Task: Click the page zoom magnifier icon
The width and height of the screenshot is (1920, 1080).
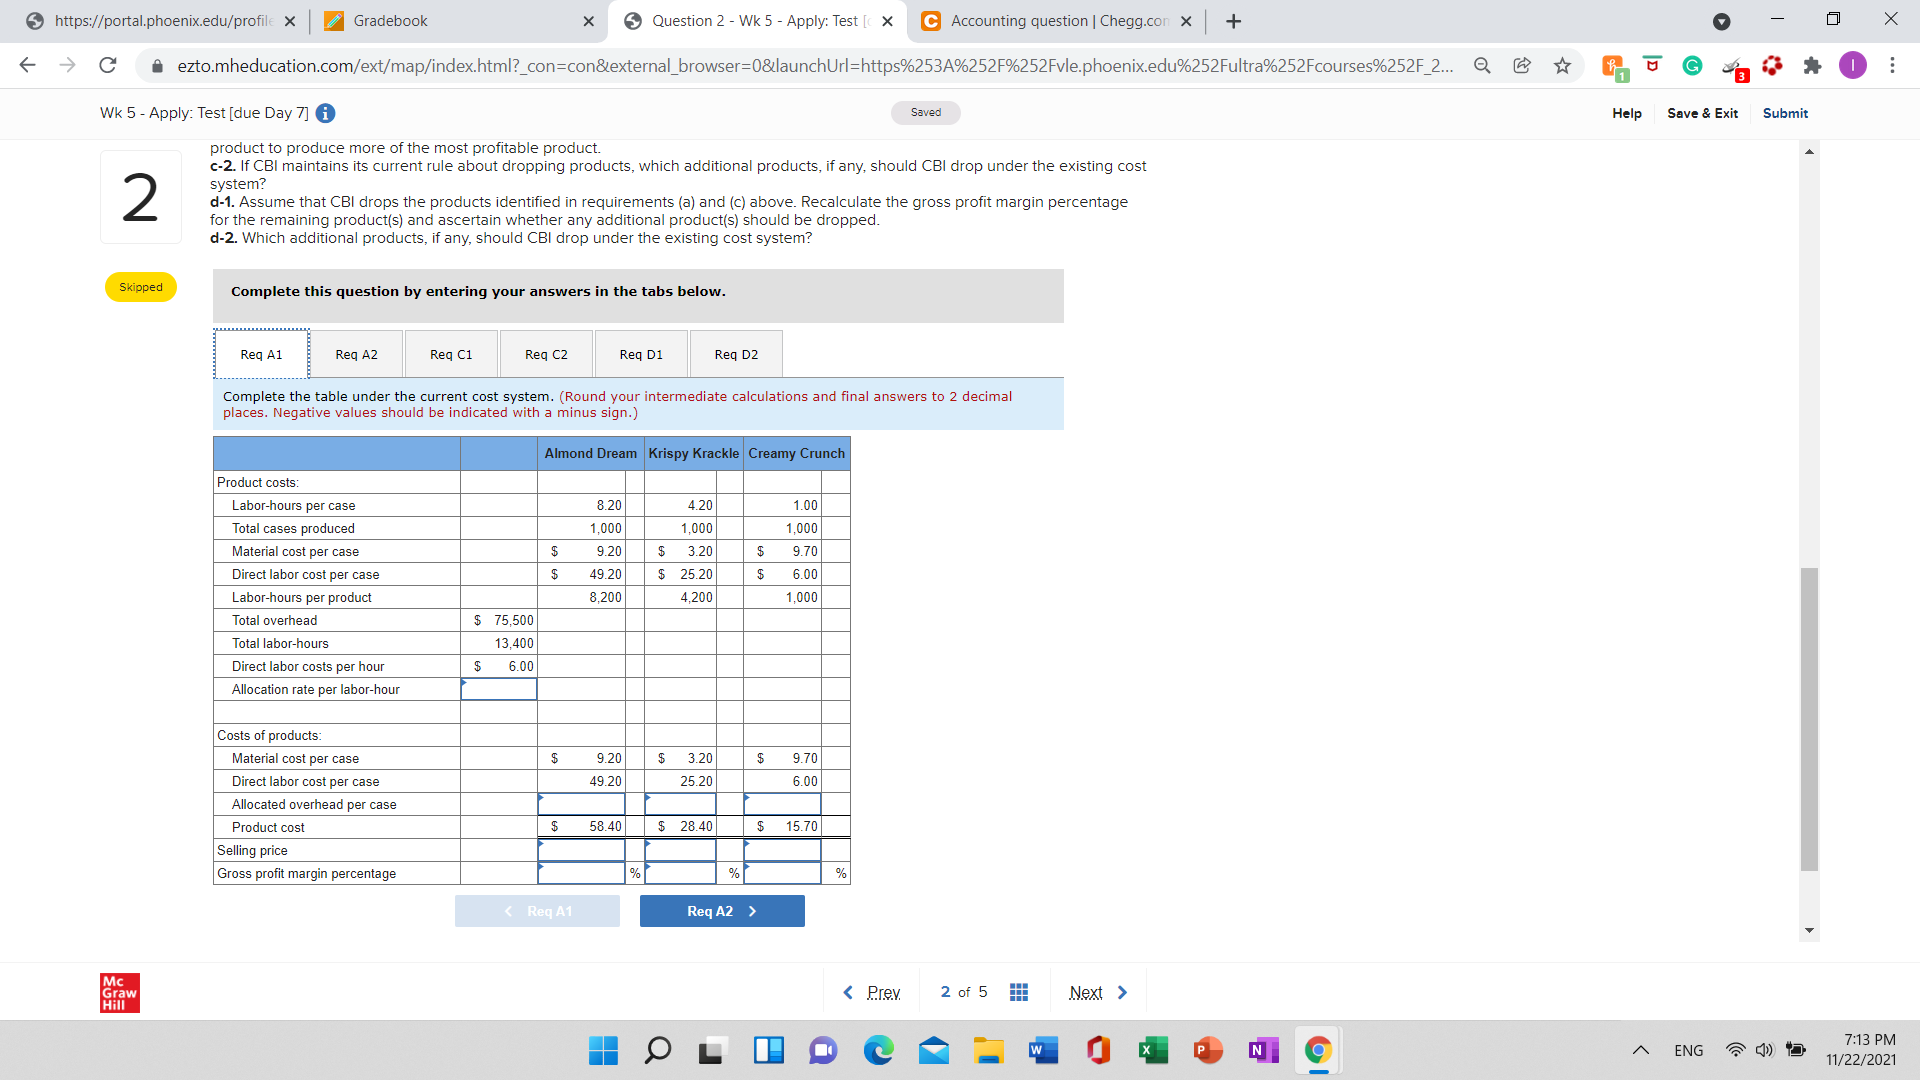Action: tap(1482, 66)
